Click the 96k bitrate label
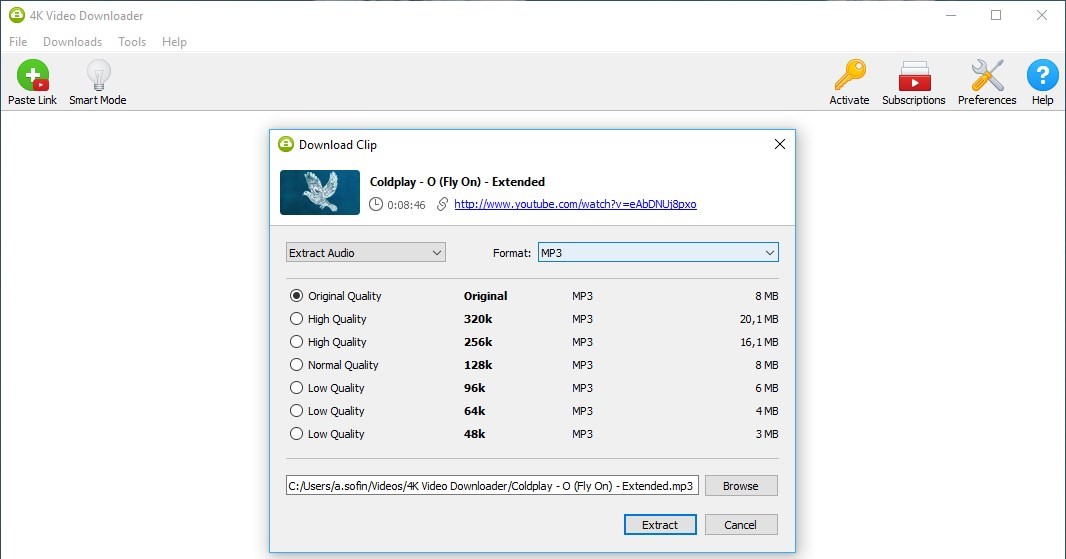The height and width of the screenshot is (559, 1066). 475,388
